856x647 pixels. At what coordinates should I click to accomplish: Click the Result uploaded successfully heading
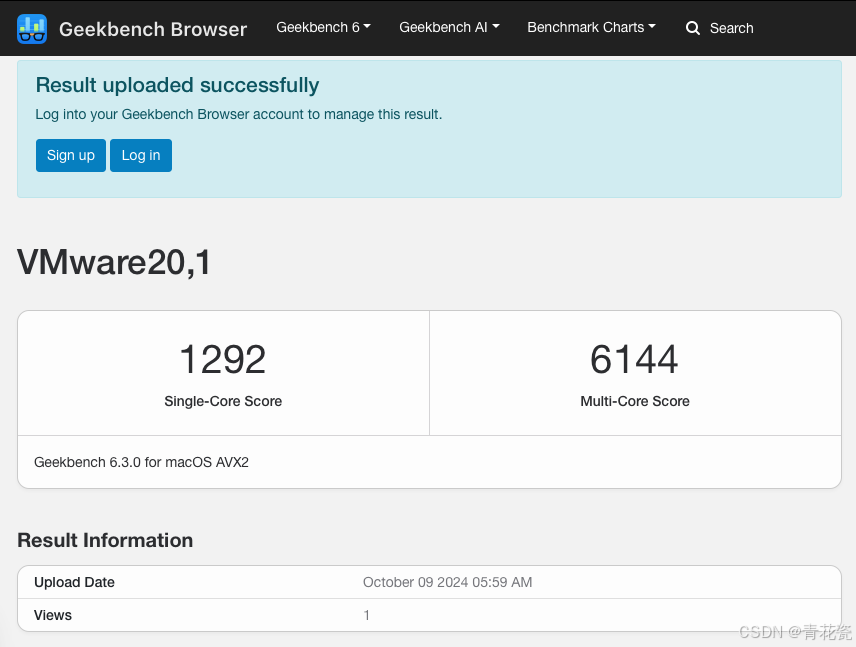pyautogui.click(x=177, y=86)
